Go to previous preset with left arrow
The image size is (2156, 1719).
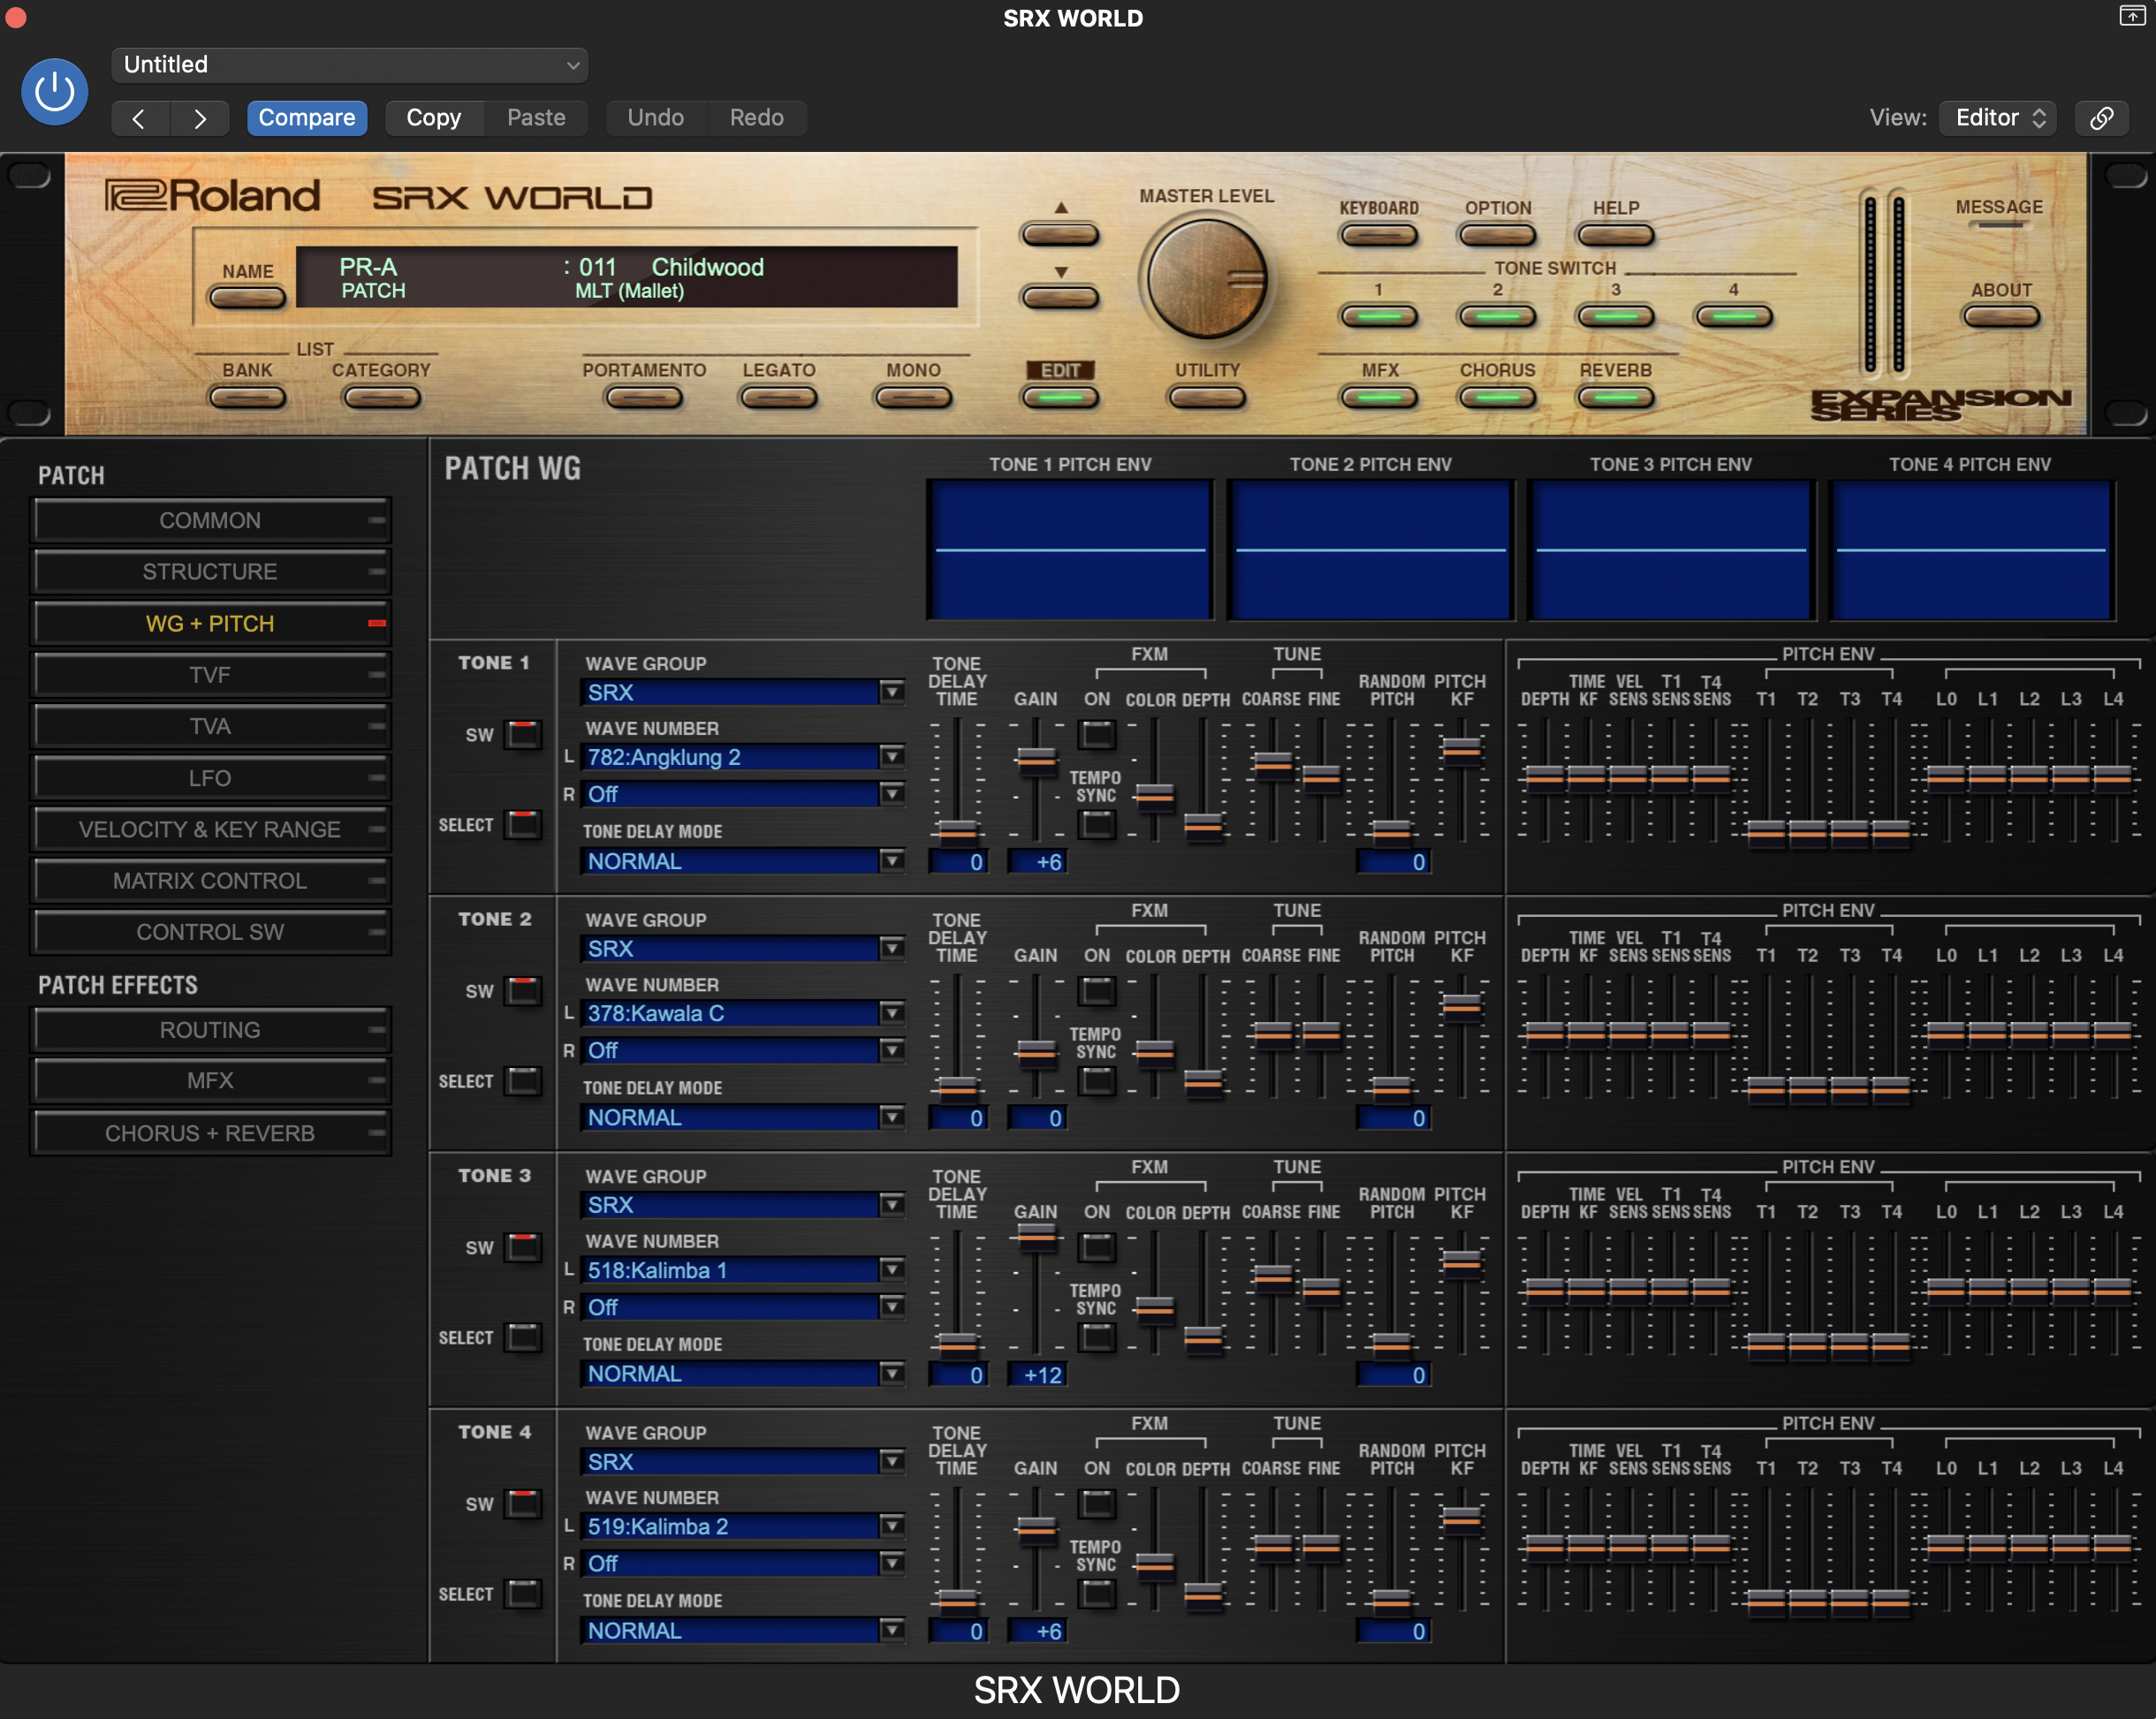(140, 118)
